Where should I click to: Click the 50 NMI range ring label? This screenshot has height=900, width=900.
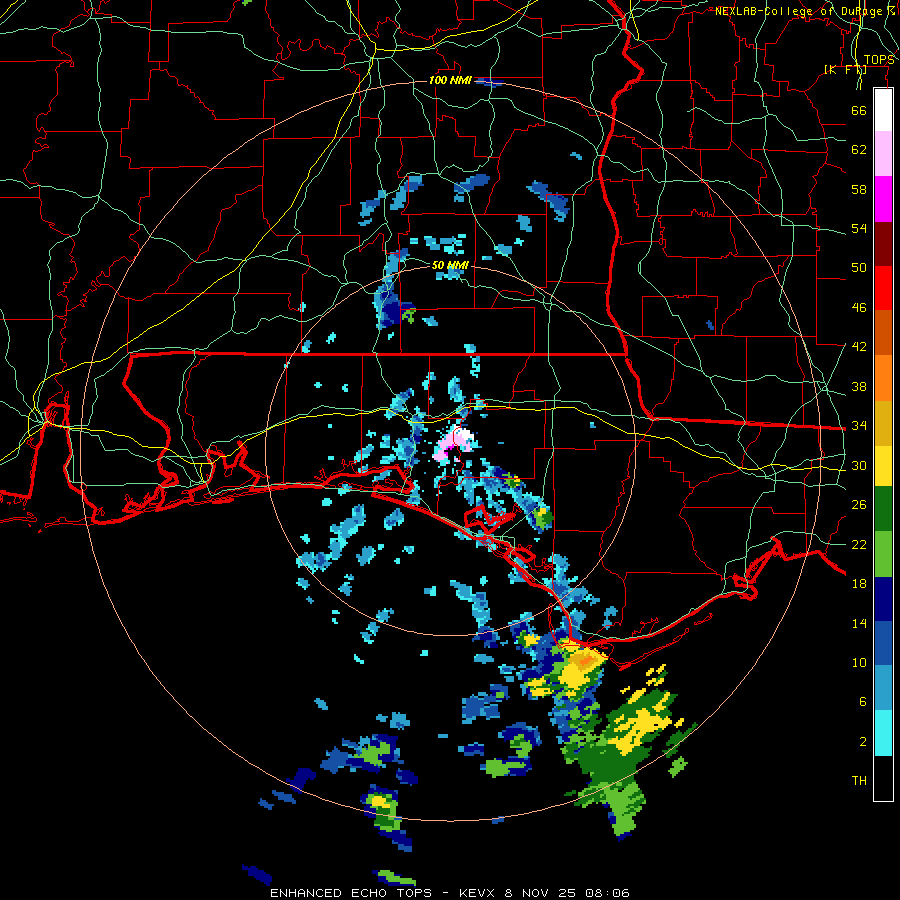click(x=450, y=265)
